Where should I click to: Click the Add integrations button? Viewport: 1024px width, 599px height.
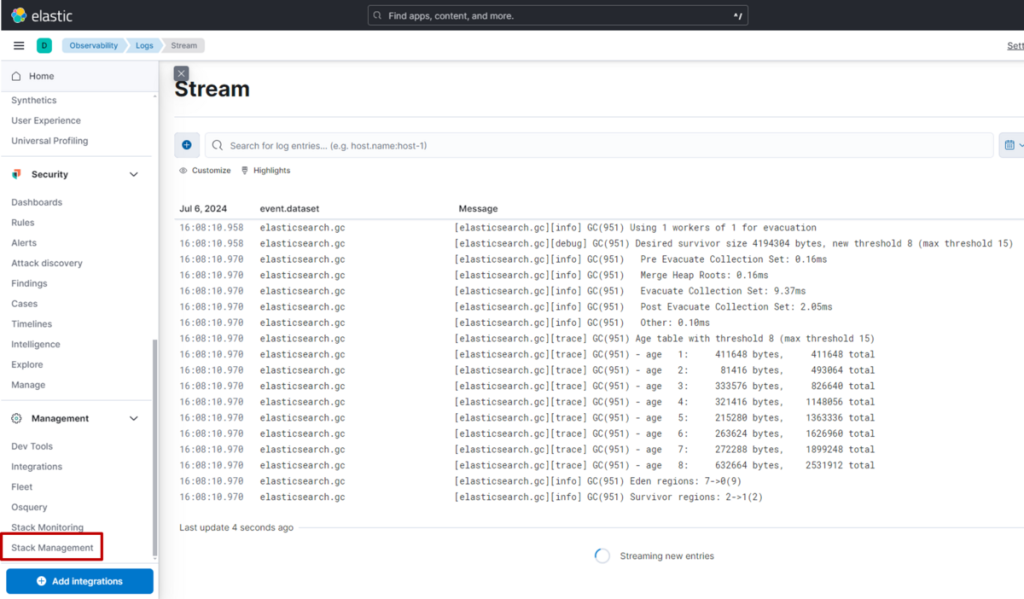pos(80,581)
